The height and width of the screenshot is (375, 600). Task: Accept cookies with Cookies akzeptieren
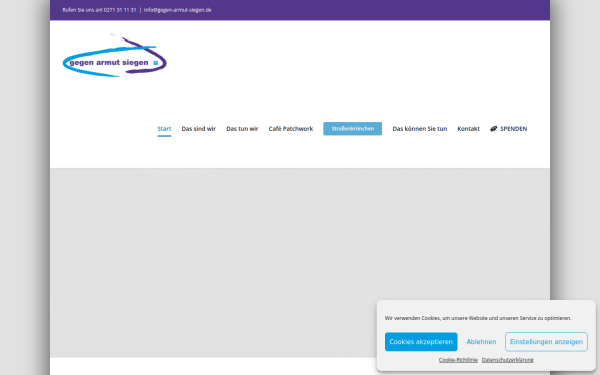coord(421,342)
